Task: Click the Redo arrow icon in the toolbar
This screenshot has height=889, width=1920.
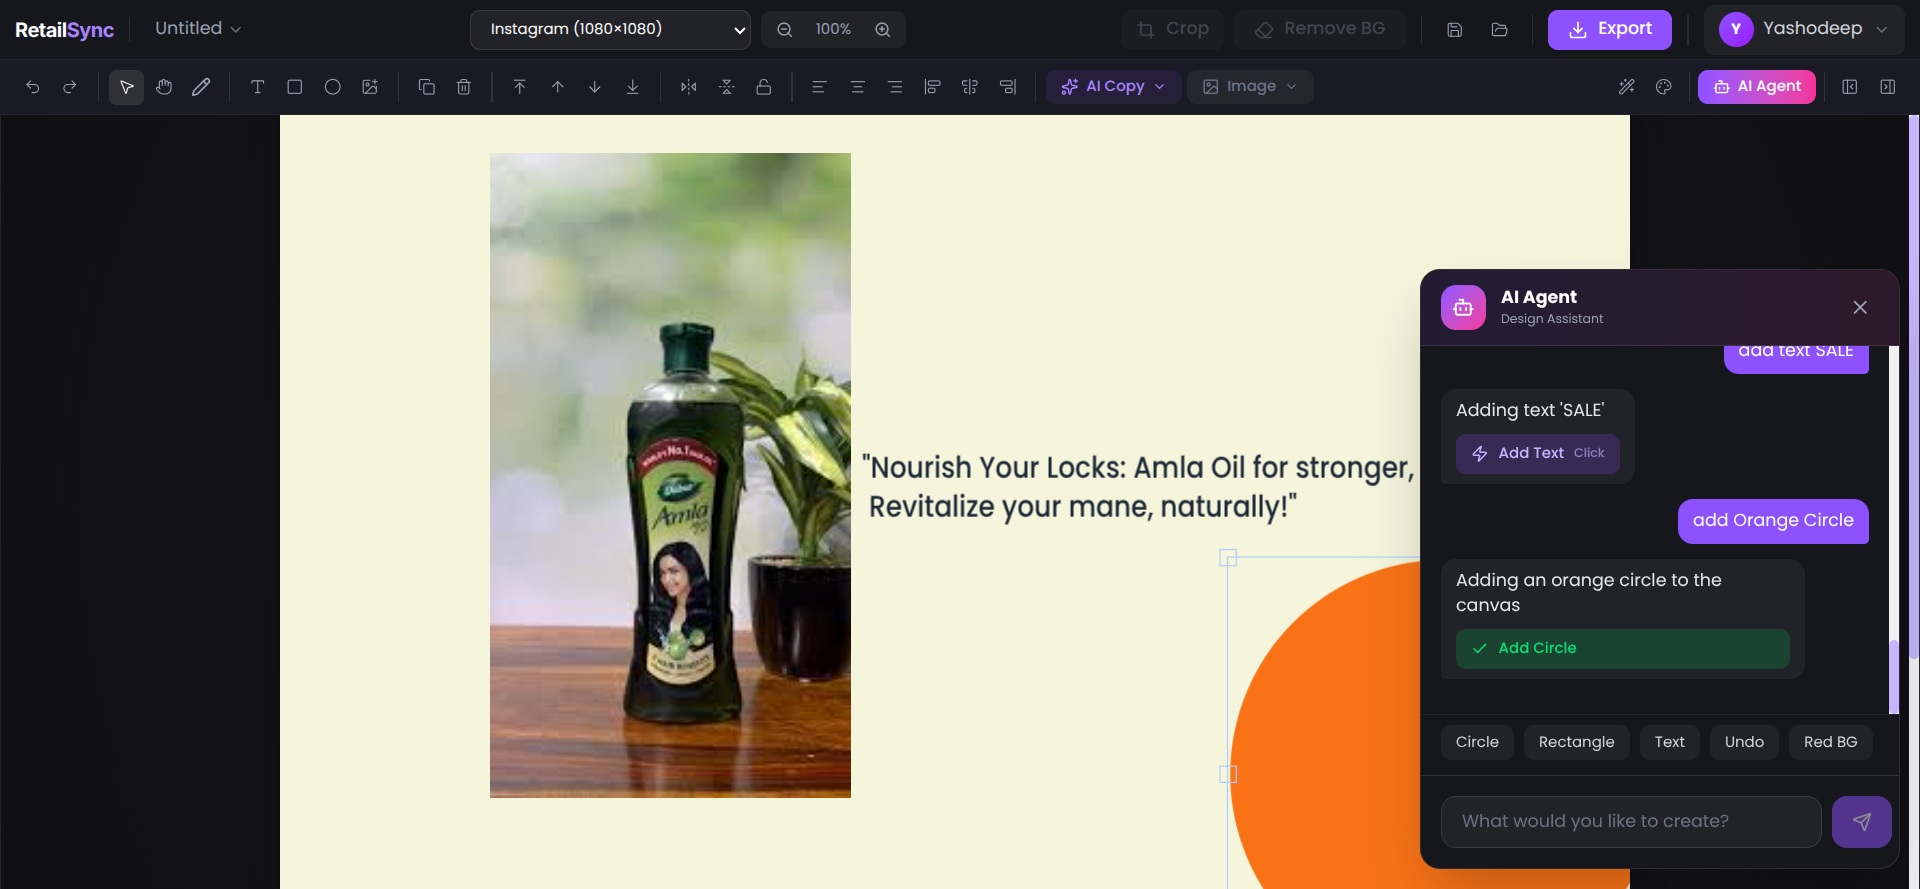Action: (x=70, y=87)
